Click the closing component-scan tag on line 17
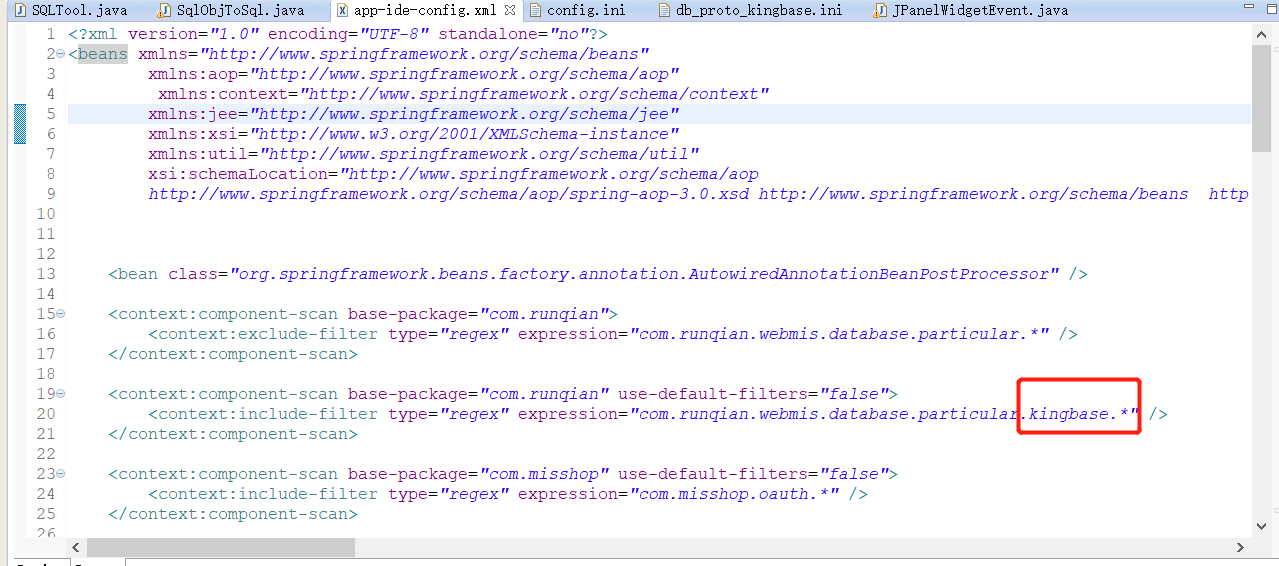This screenshot has width=1279, height=566. (x=233, y=354)
